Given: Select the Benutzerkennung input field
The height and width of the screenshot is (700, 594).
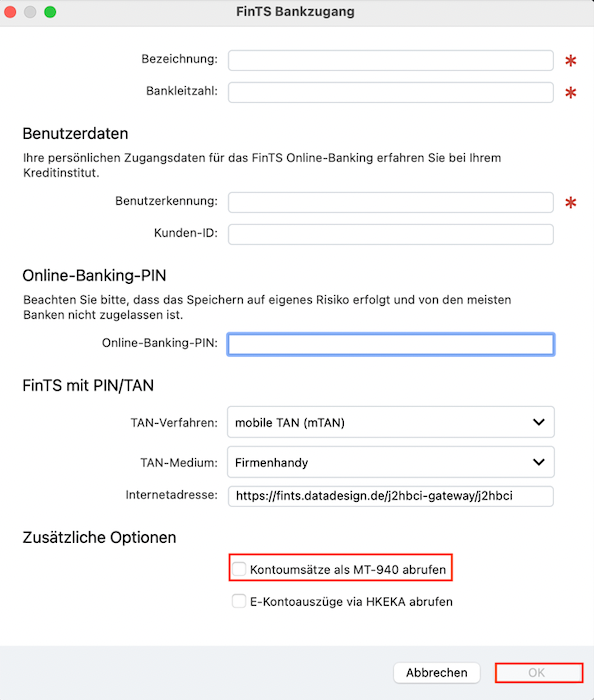Looking at the screenshot, I should point(391,202).
